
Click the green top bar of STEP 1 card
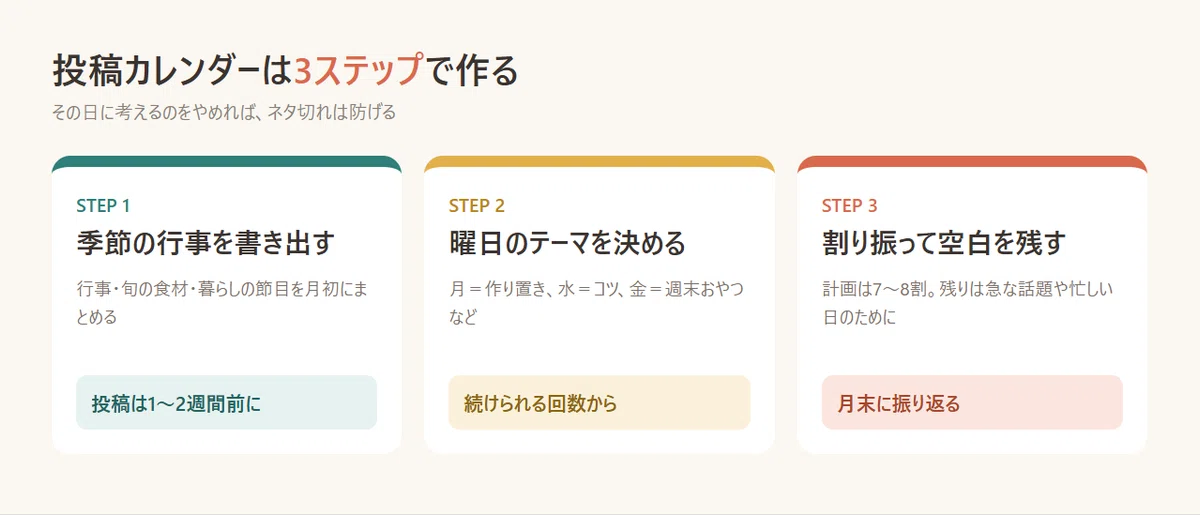coord(226,162)
